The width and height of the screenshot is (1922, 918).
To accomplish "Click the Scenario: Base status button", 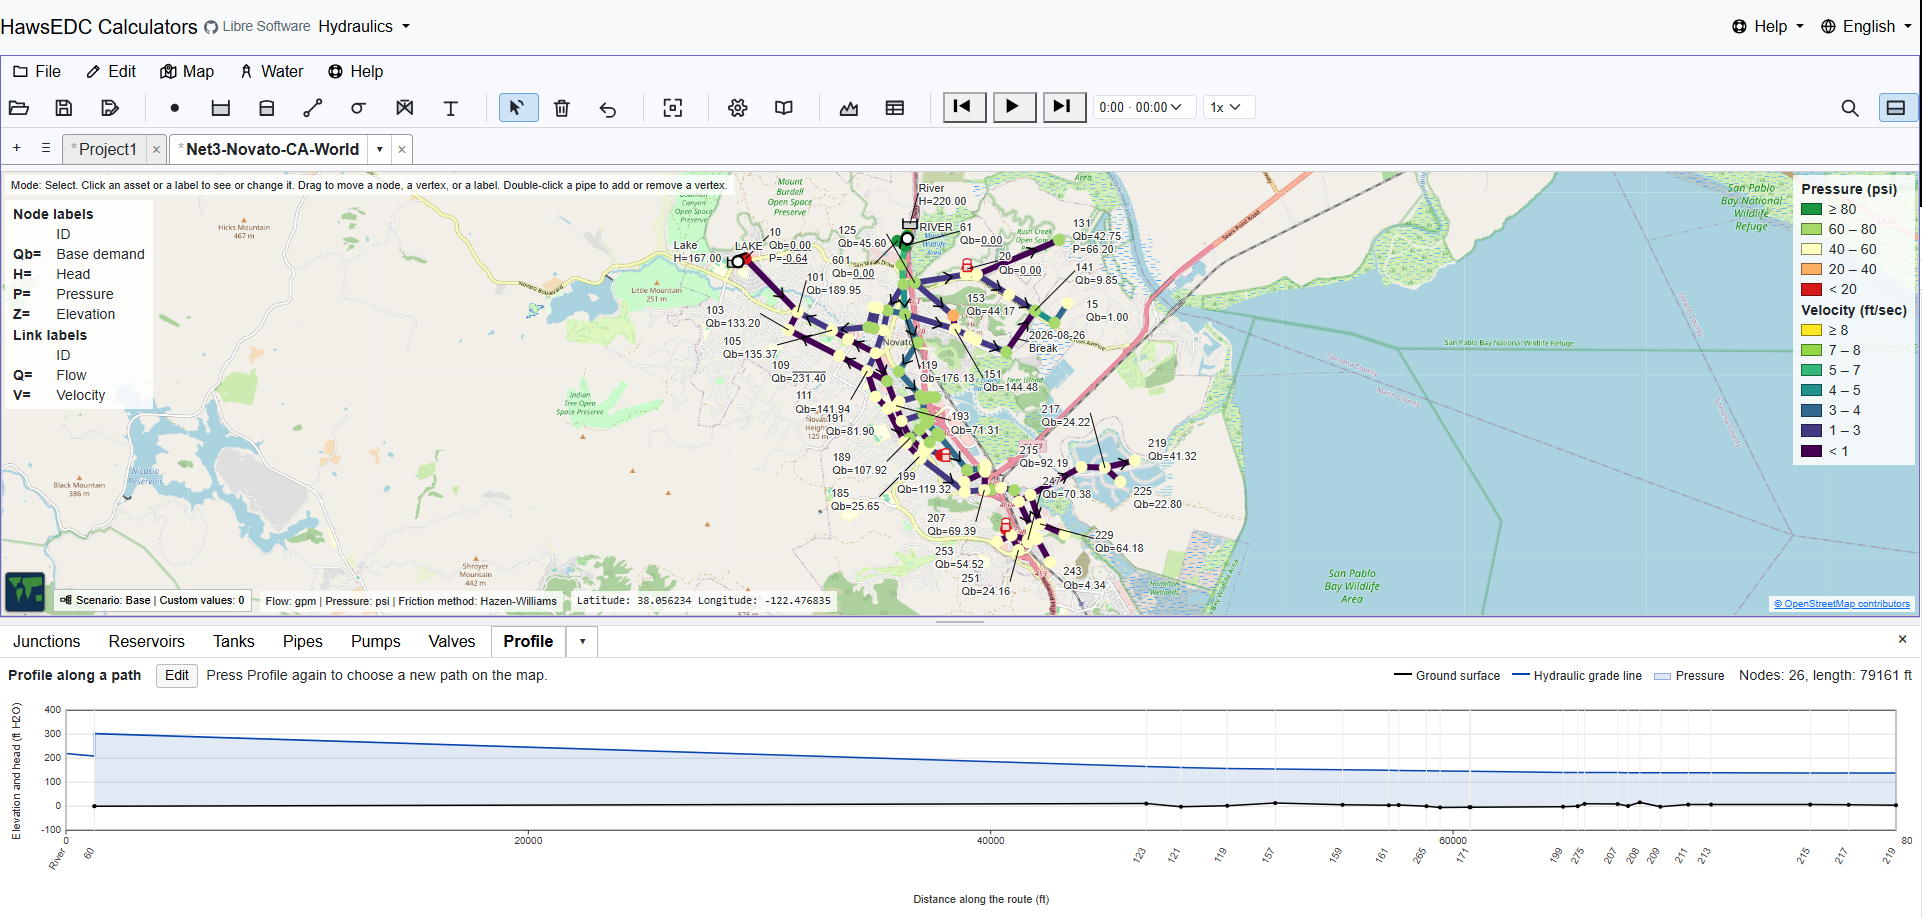I will (x=152, y=601).
